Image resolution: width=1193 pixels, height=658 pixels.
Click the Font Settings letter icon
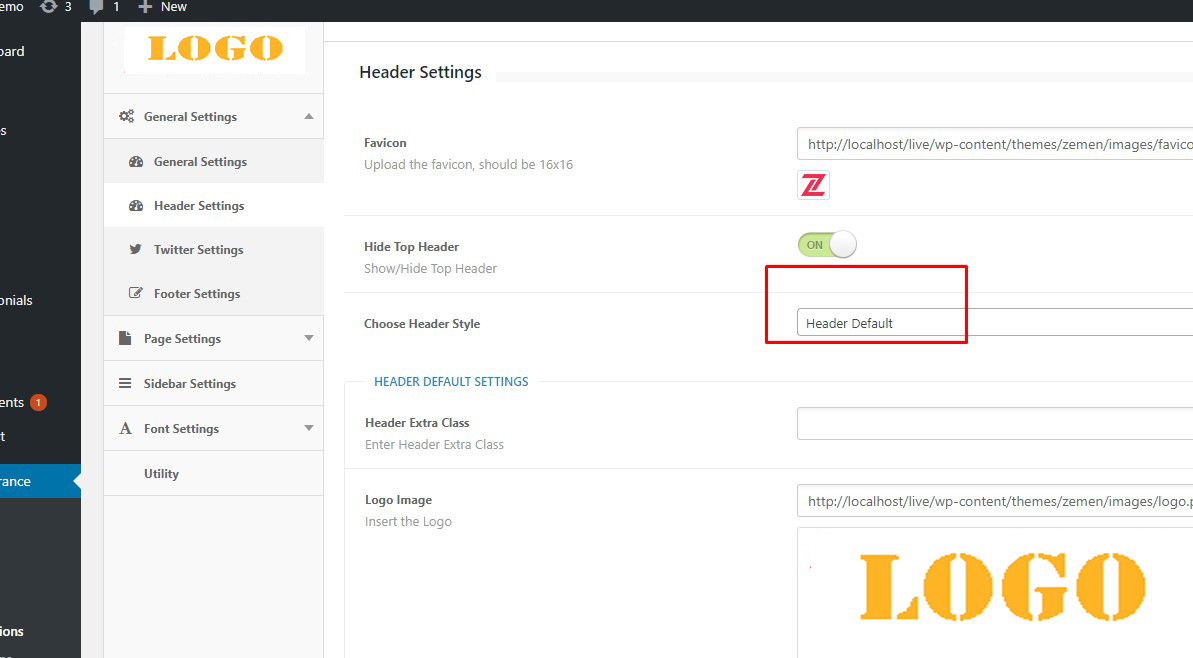[126, 429]
